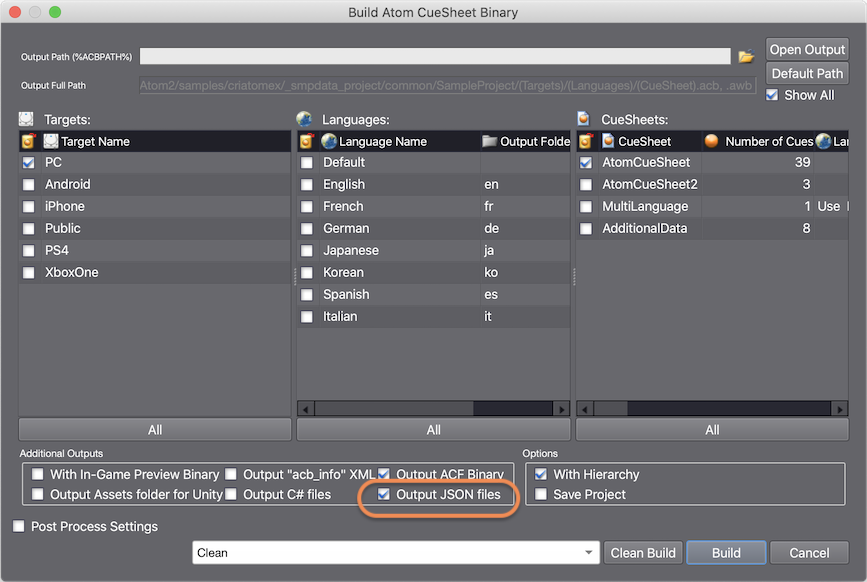
Task: Tick the XboxOne target checkbox
Action: coord(29,273)
